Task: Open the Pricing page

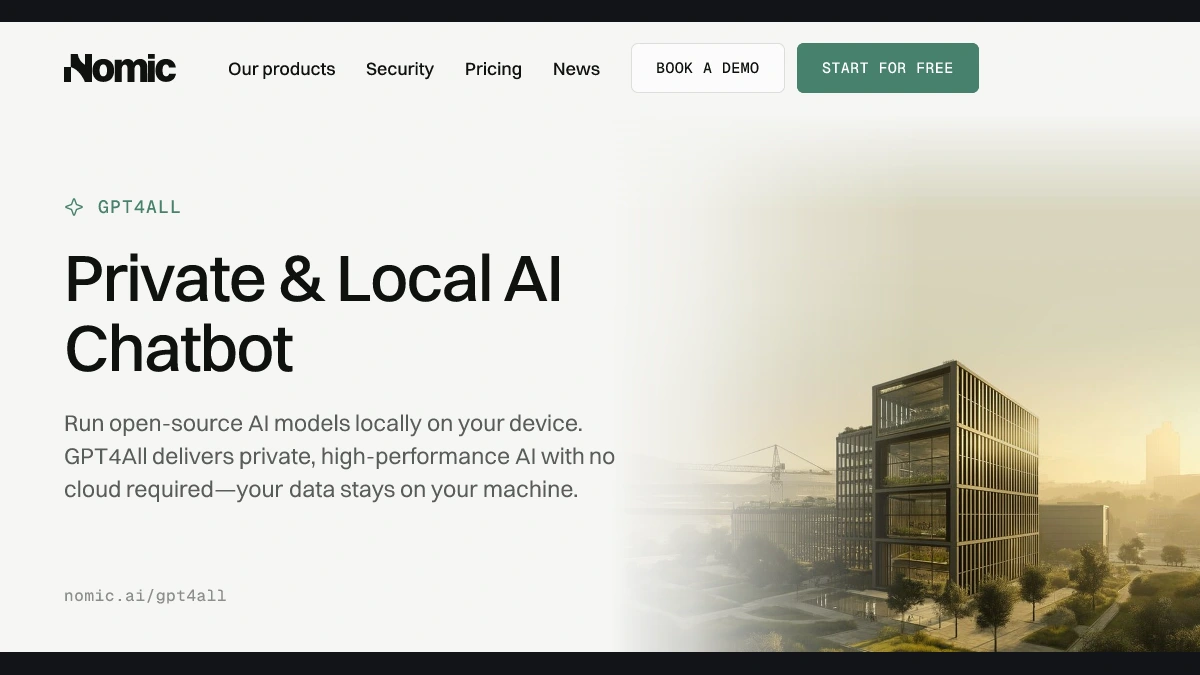Action: 493,69
